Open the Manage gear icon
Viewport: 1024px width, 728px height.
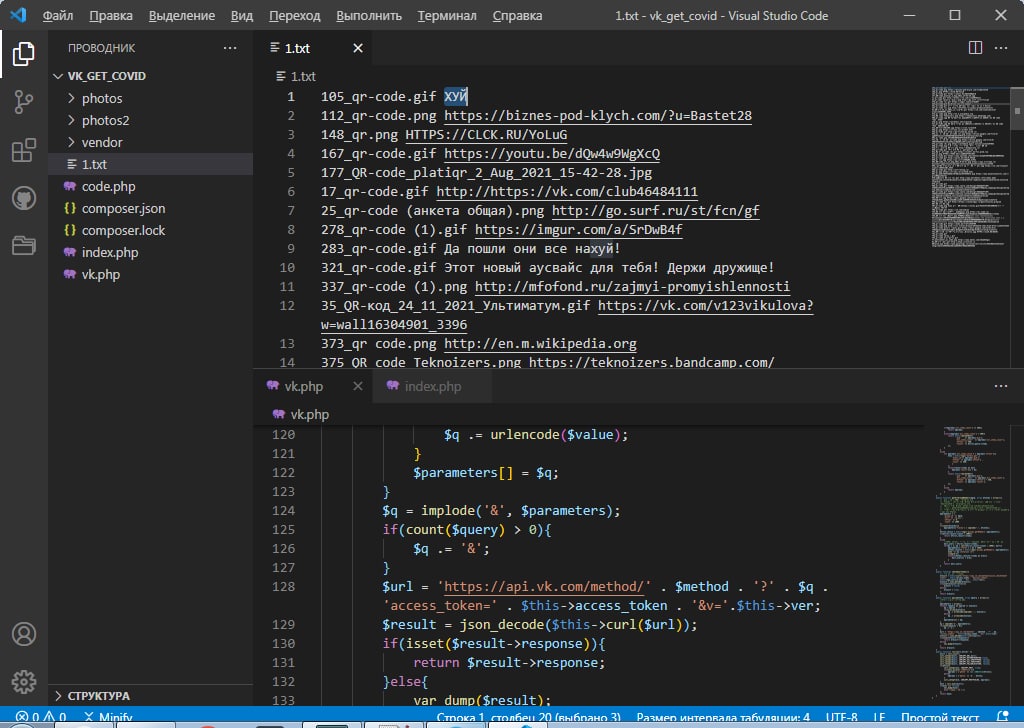[24, 682]
